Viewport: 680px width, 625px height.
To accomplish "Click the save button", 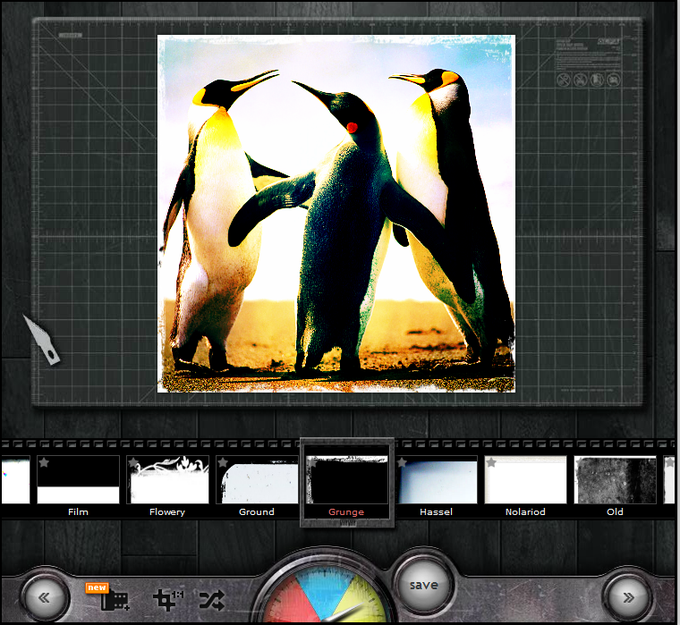I will 423,585.
